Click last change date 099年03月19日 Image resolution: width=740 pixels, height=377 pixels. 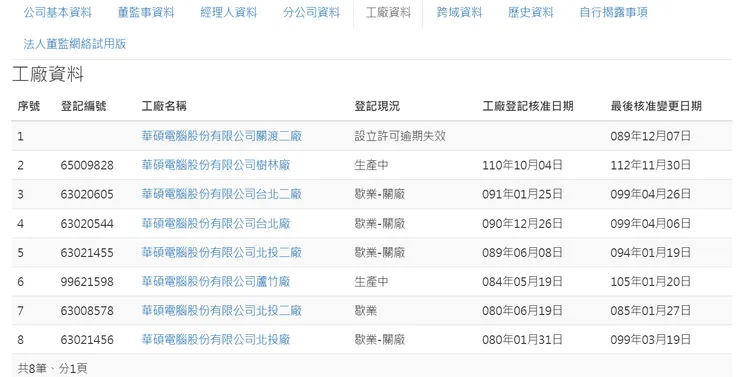[650, 340]
